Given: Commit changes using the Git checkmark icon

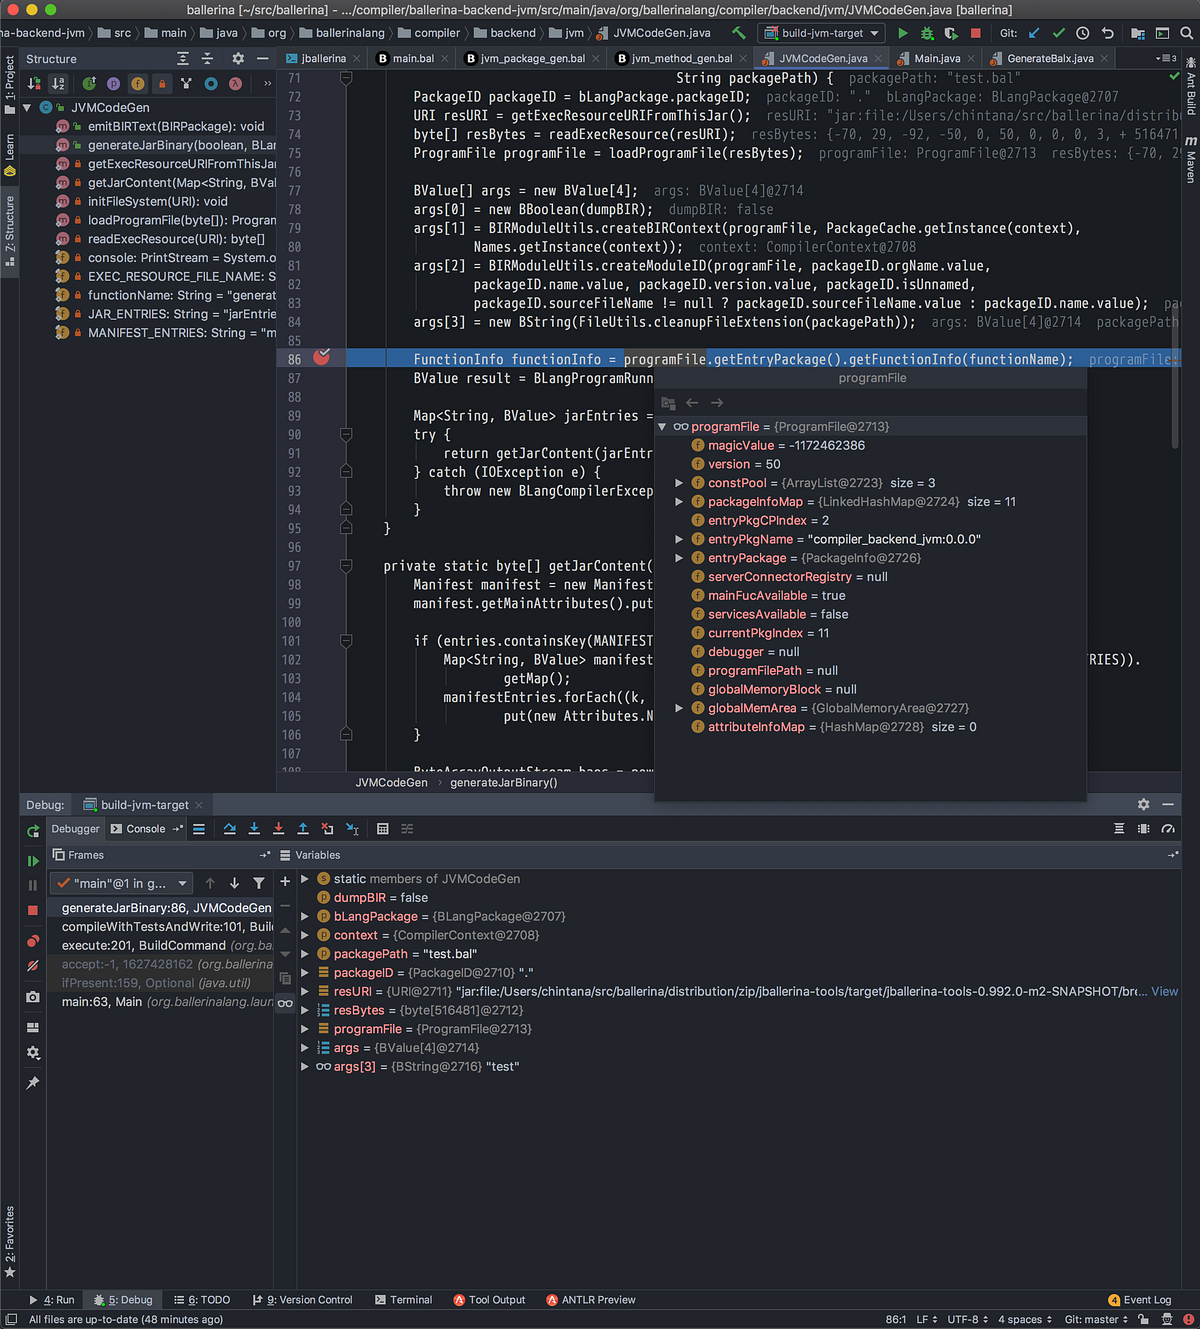Looking at the screenshot, I should click(1058, 33).
